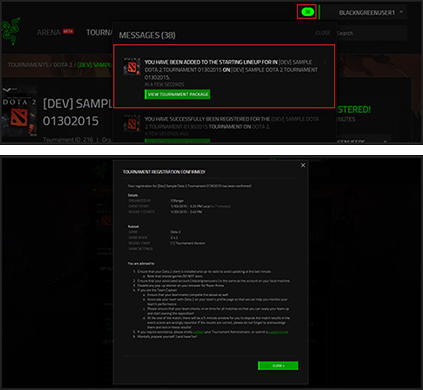Open the Tournaments menu item
The height and width of the screenshot is (390, 423).
pyautogui.click(x=99, y=32)
